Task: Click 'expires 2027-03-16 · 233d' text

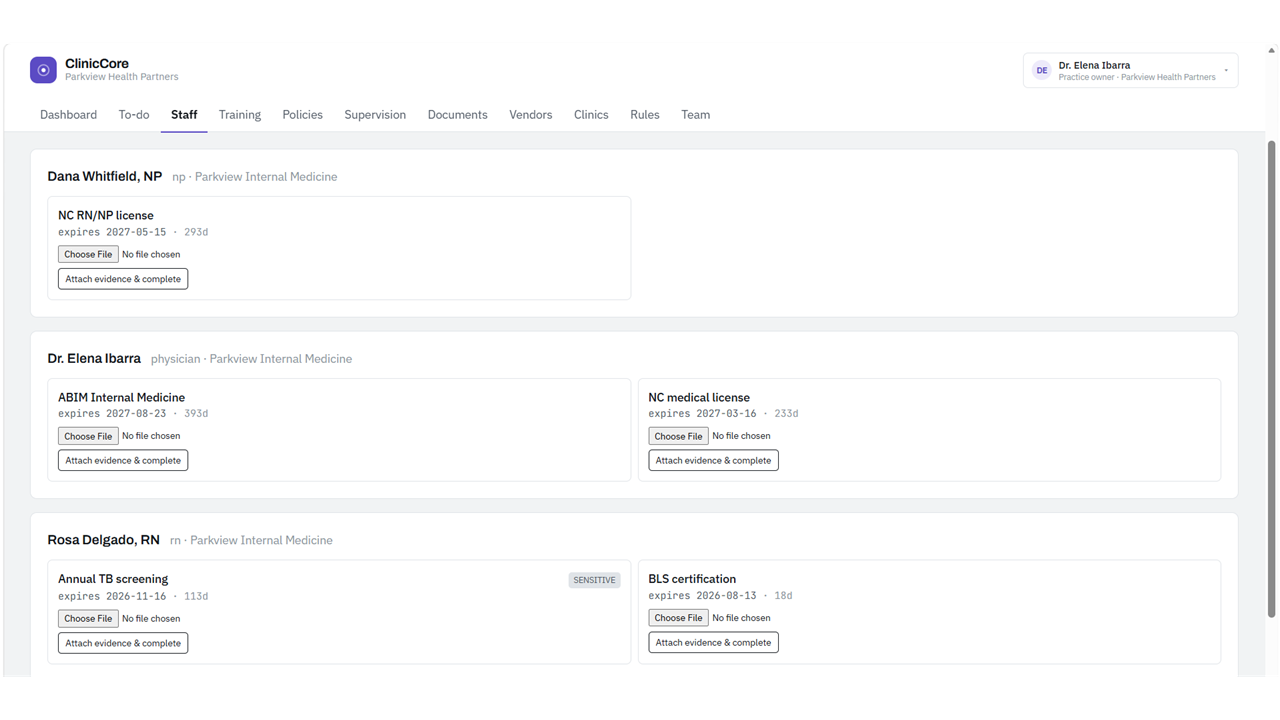Action: [723, 413]
